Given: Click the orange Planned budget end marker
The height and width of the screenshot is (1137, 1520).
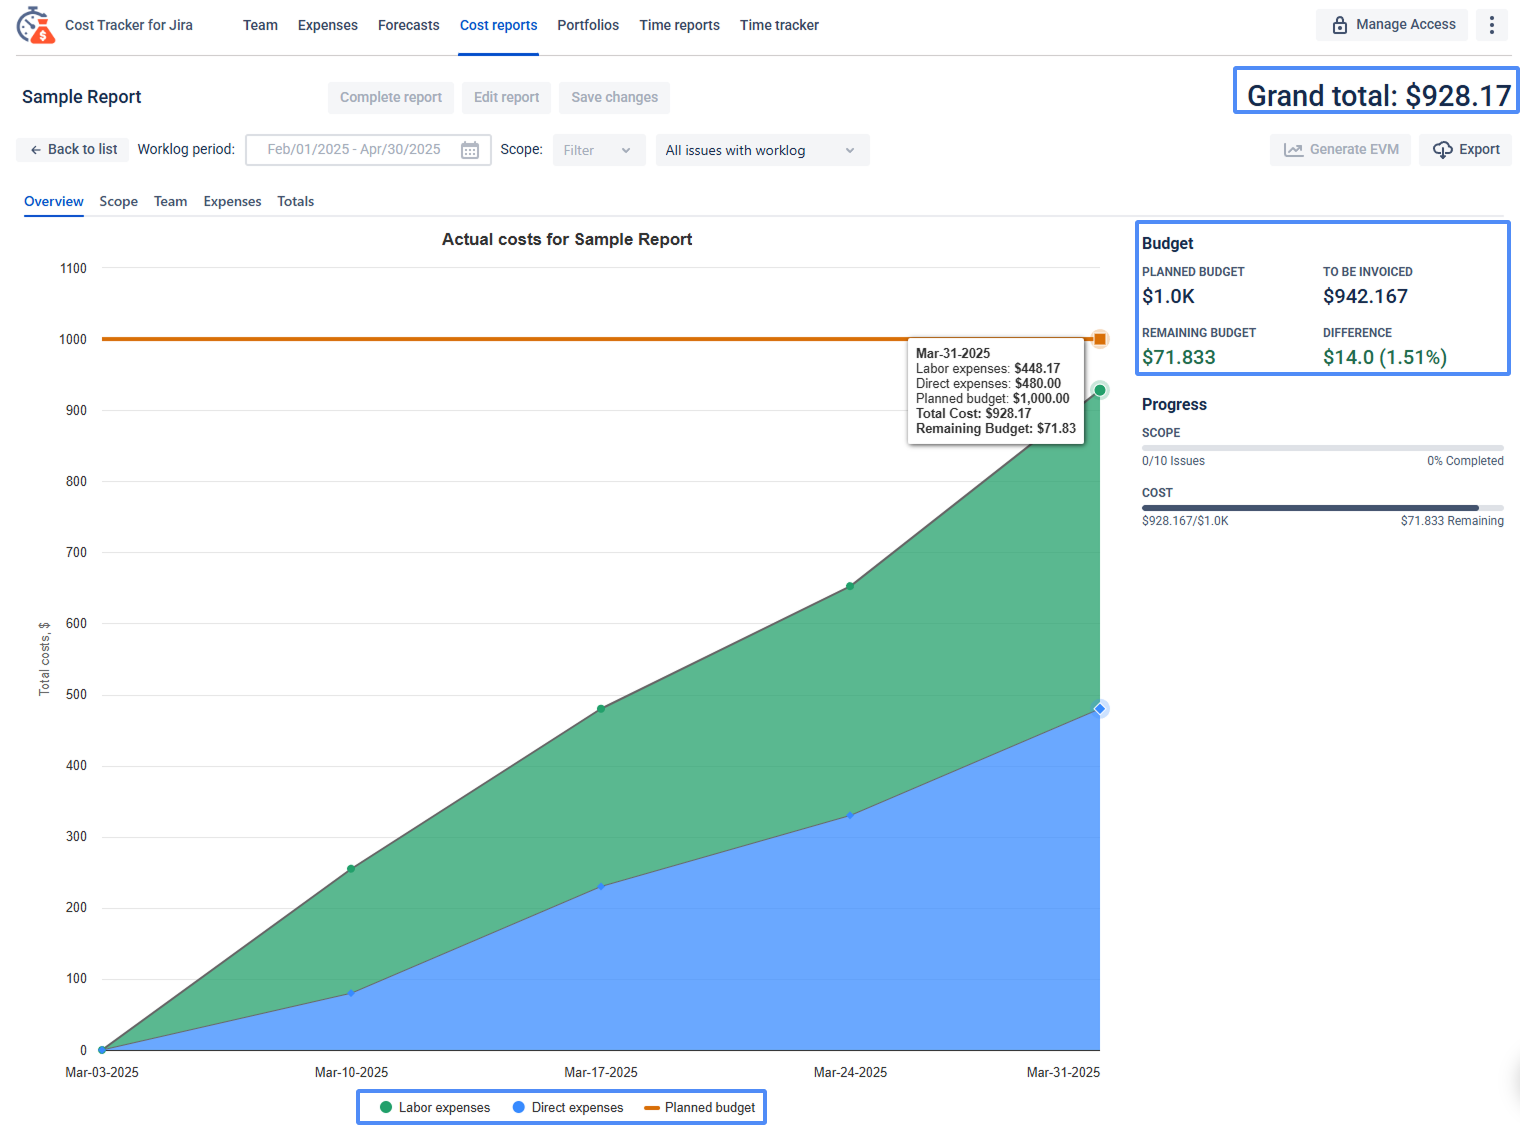Looking at the screenshot, I should [x=1099, y=339].
